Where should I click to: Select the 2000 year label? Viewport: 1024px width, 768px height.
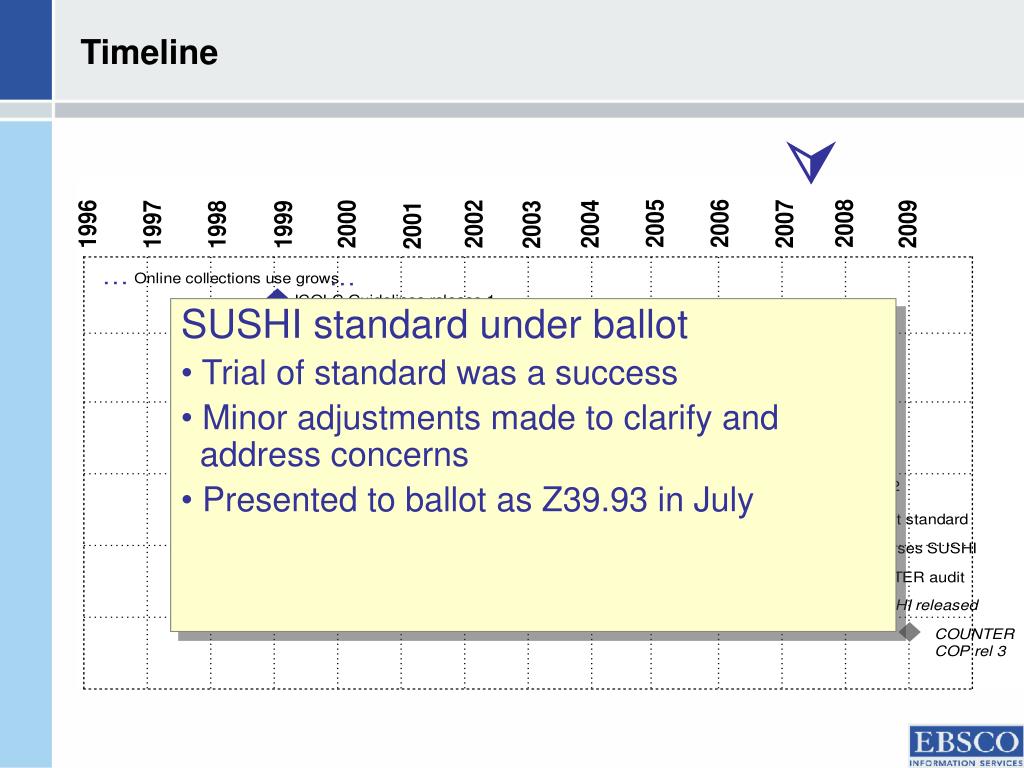click(x=347, y=223)
